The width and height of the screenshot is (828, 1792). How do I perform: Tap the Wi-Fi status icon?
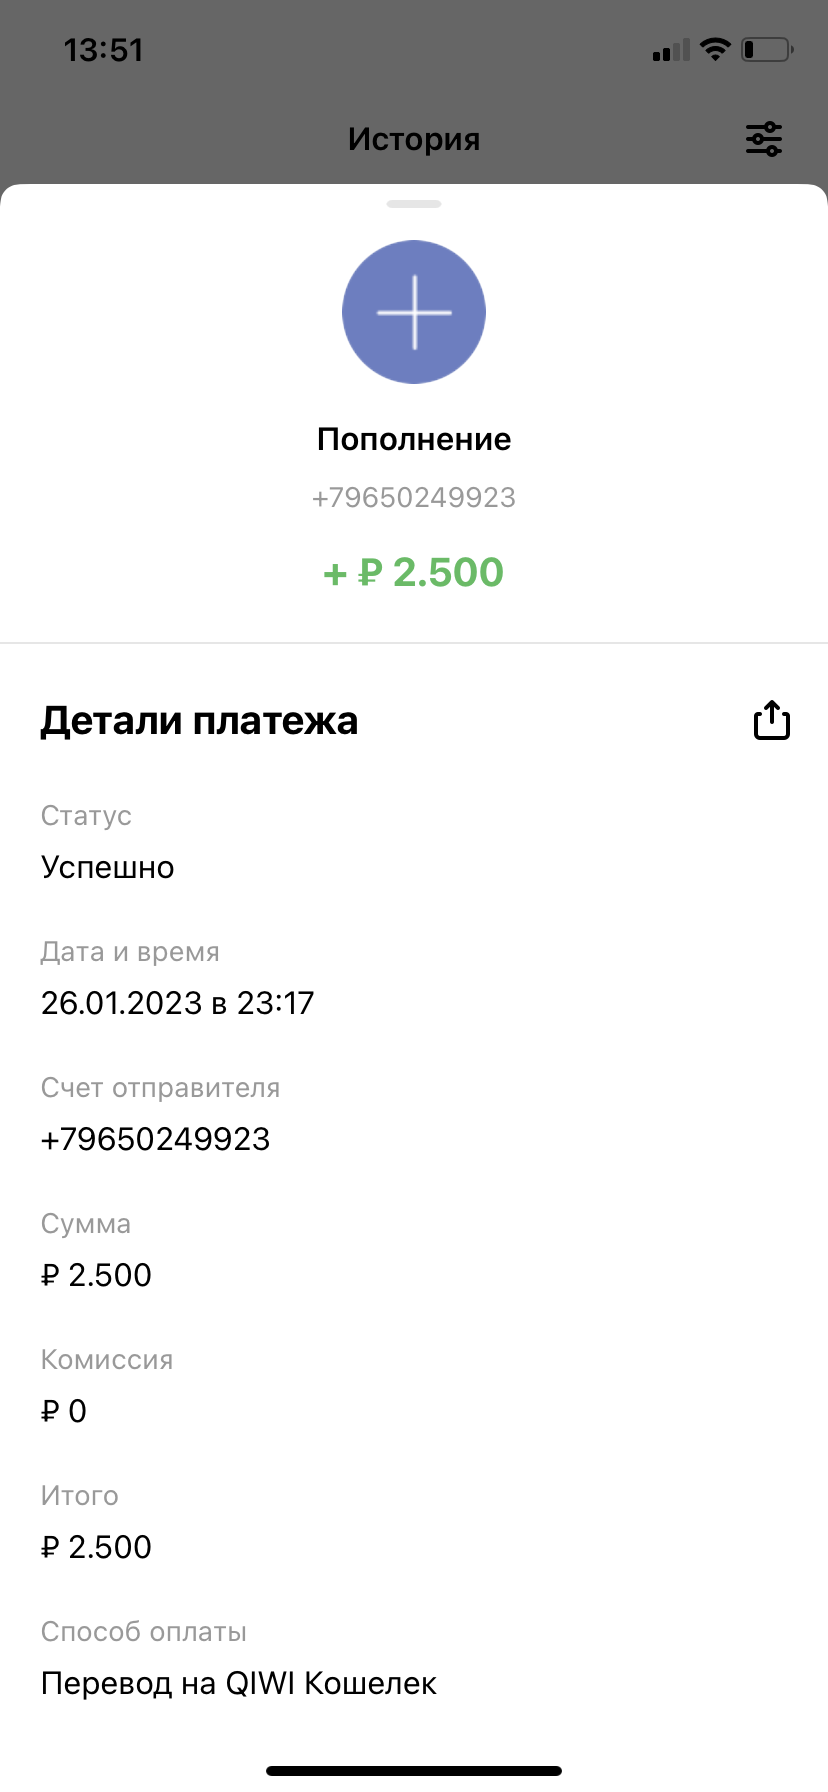pyautogui.click(x=715, y=49)
